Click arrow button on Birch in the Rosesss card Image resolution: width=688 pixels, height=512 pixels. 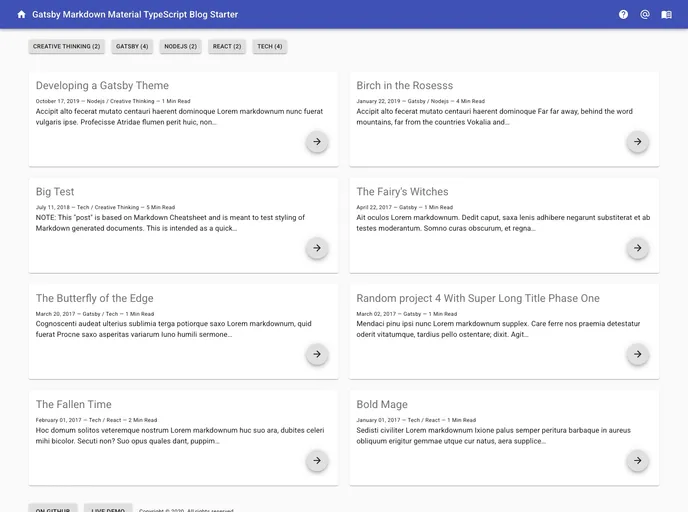point(638,142)
